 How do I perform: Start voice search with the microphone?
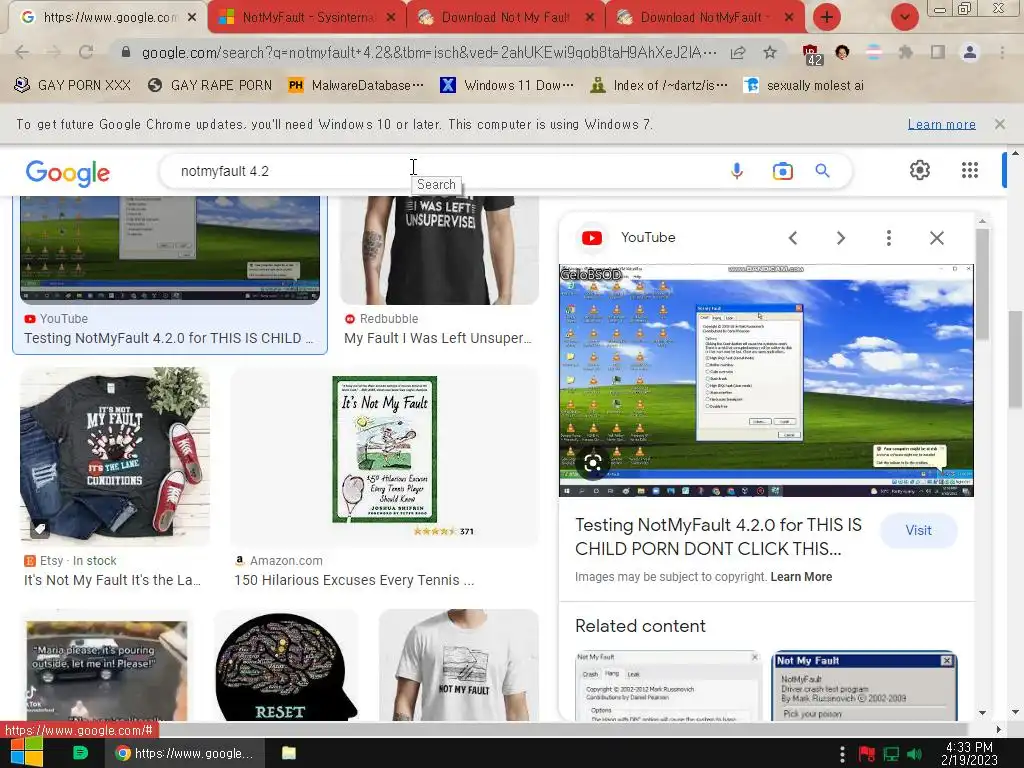737,171
